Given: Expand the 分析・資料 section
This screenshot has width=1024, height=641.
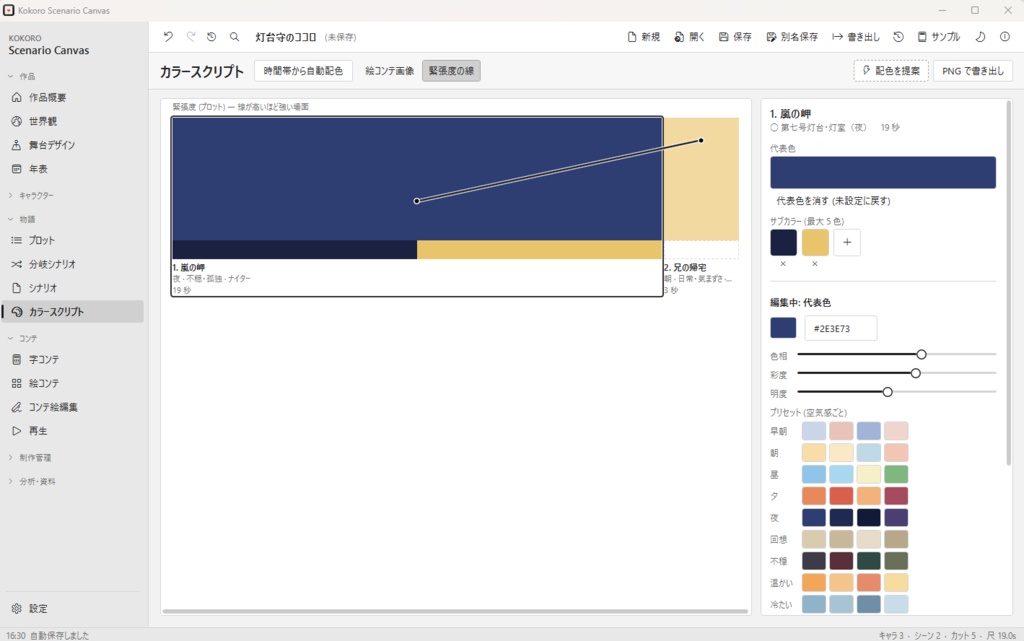Looking at the screenshot, I should 31,481.
